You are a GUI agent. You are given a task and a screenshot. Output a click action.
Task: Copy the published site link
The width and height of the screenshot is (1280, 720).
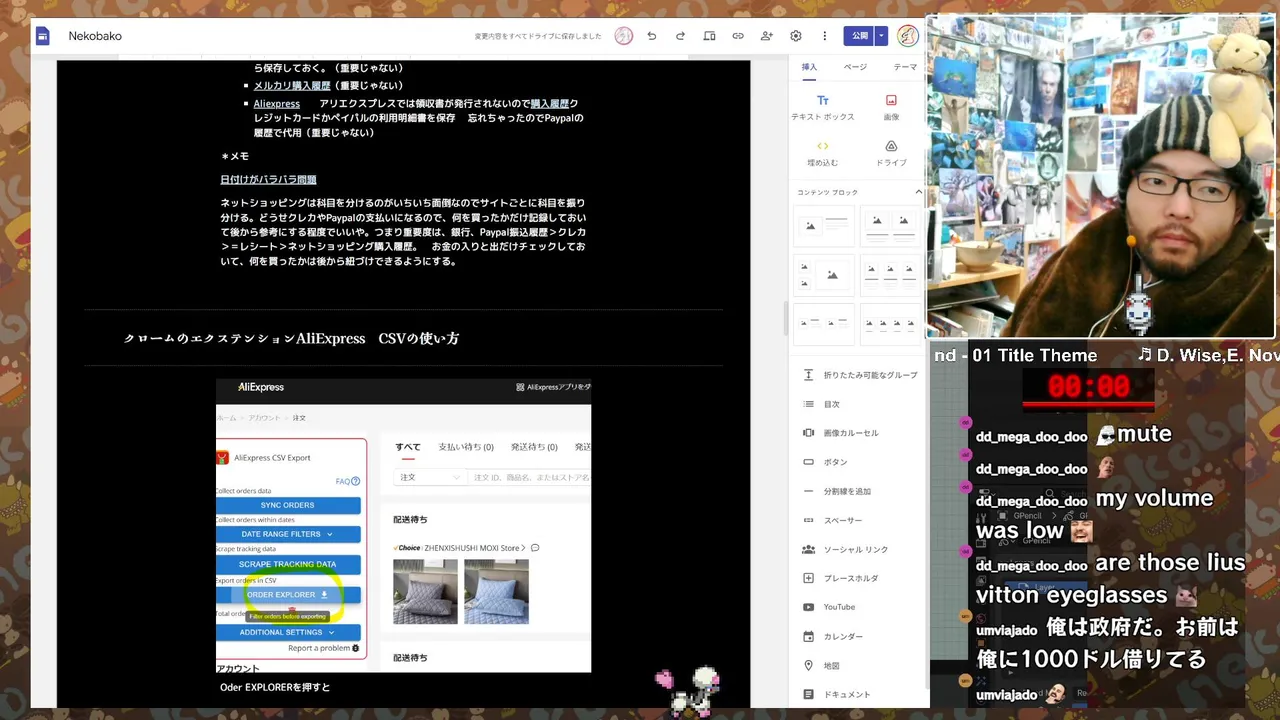pos(738,36)
